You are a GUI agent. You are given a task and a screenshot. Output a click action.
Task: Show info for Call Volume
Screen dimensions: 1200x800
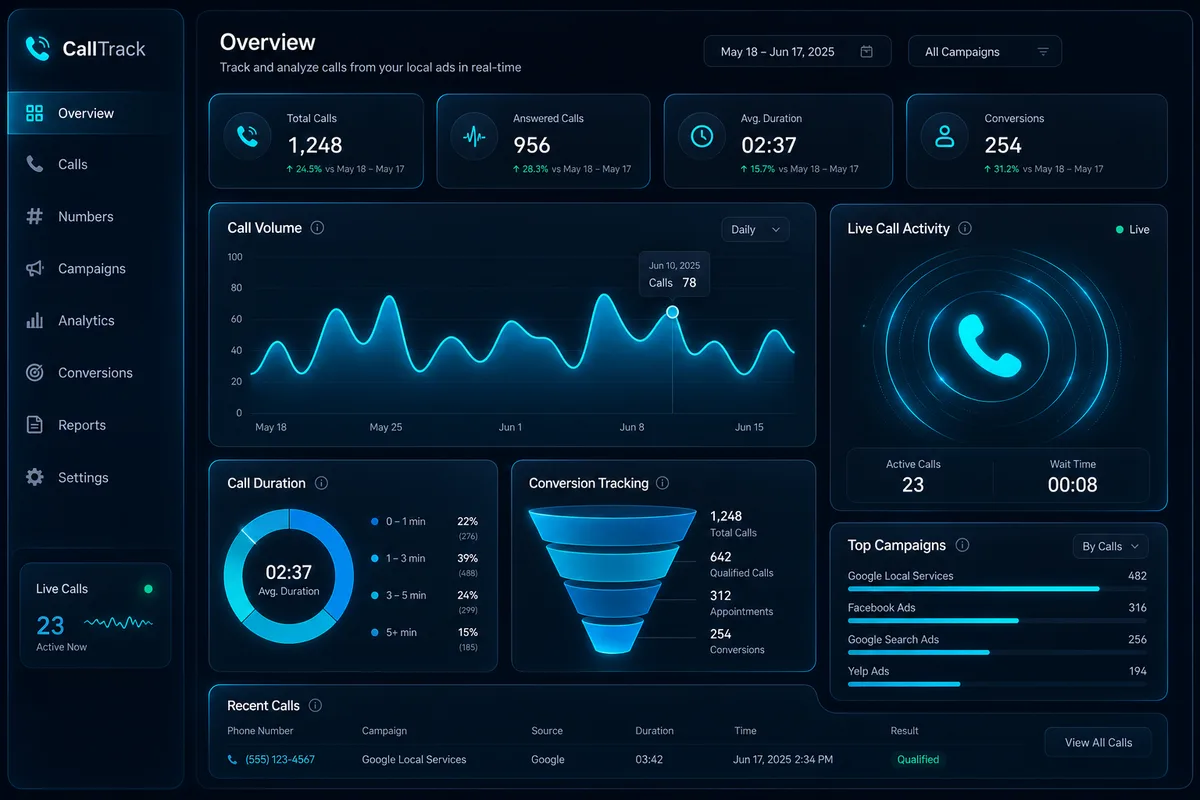point(317,228)
